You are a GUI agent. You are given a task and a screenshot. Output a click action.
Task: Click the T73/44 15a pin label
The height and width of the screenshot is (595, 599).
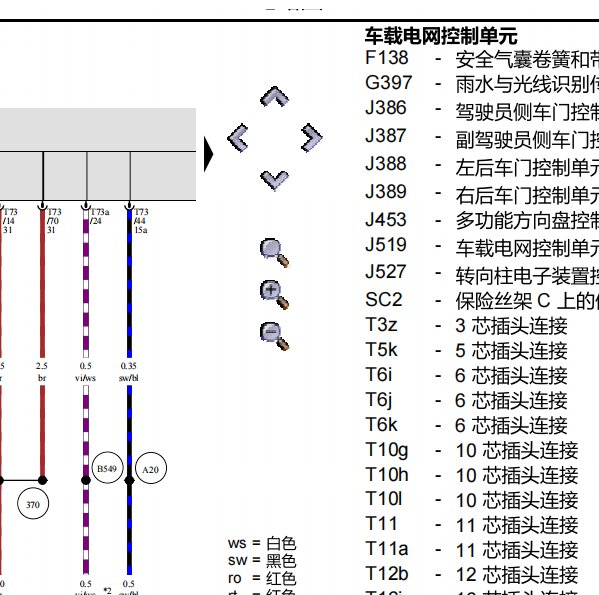[141, 221]
